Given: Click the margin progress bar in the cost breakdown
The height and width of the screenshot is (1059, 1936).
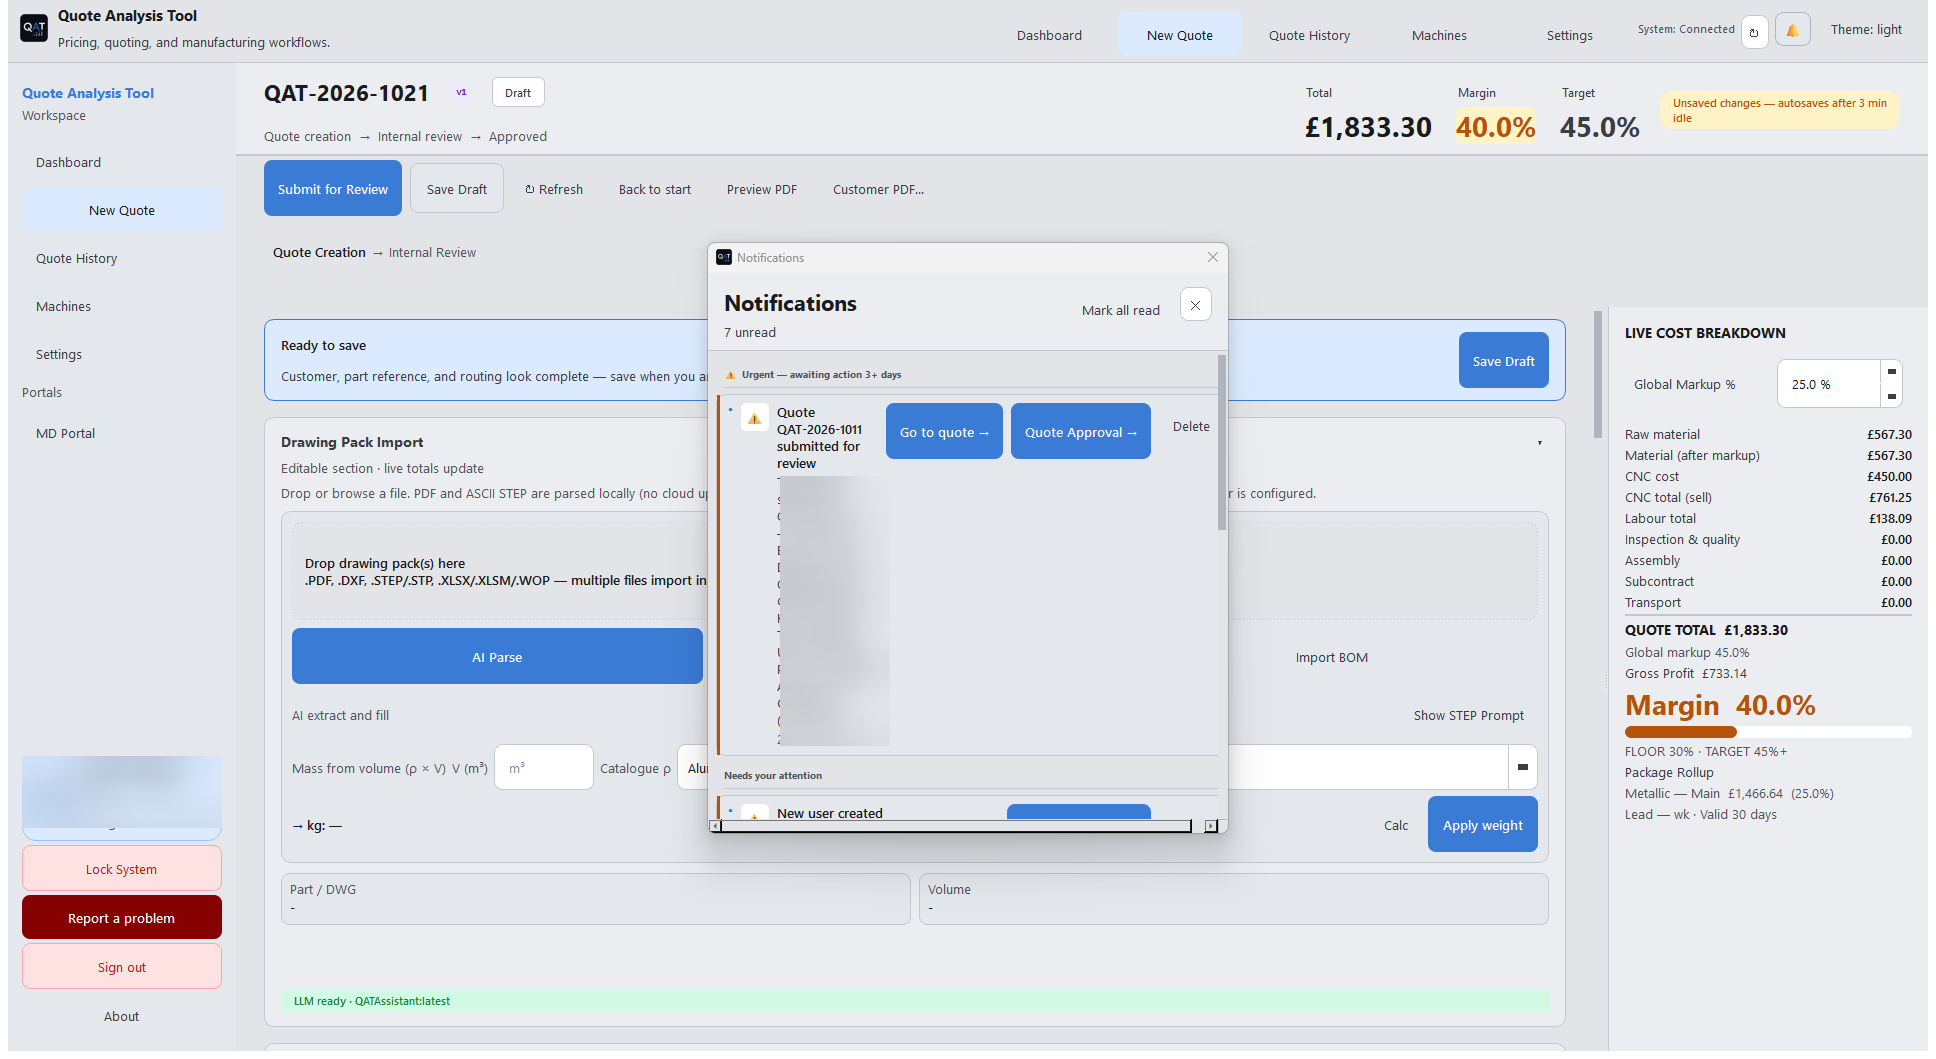Looking at the screenshot, I should click(1768, 732).
